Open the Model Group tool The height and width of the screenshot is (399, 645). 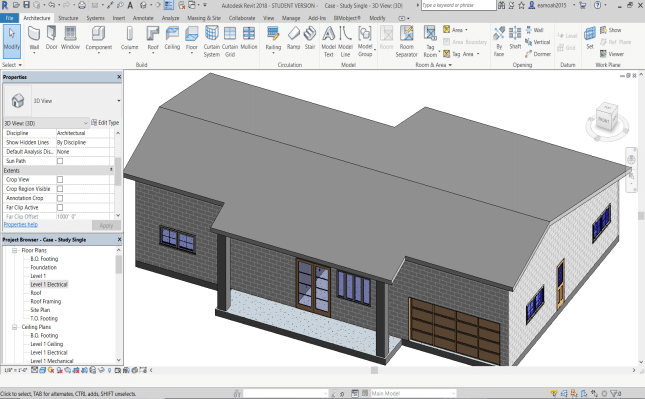coord(365,41)
